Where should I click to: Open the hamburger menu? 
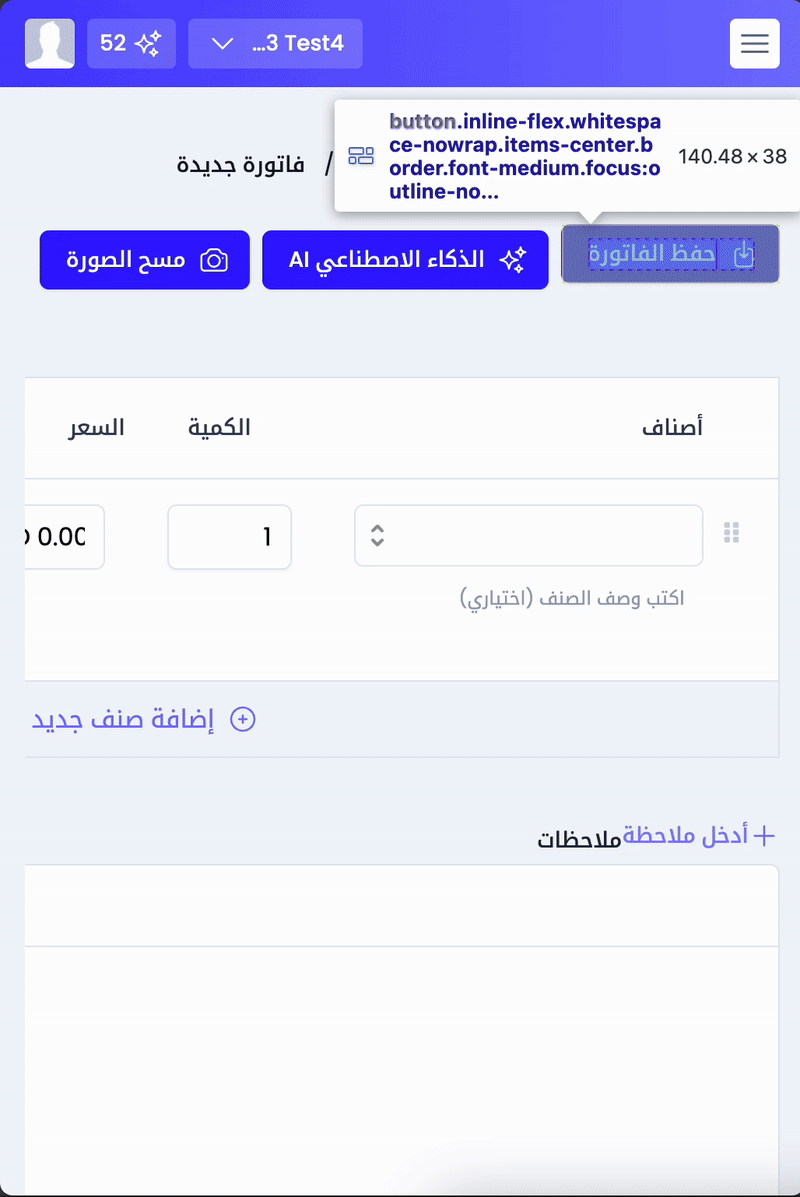754,44
